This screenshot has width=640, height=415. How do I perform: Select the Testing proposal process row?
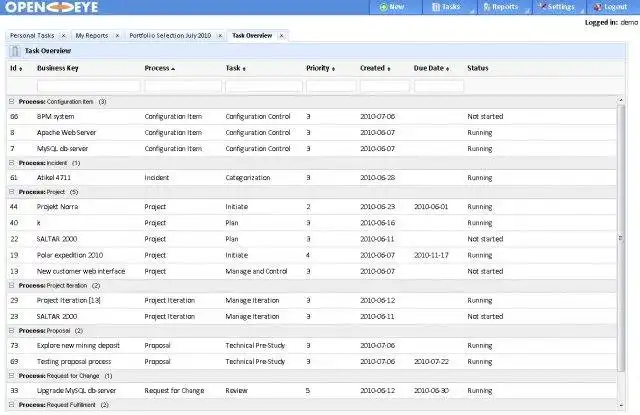(x=312, y=362)
